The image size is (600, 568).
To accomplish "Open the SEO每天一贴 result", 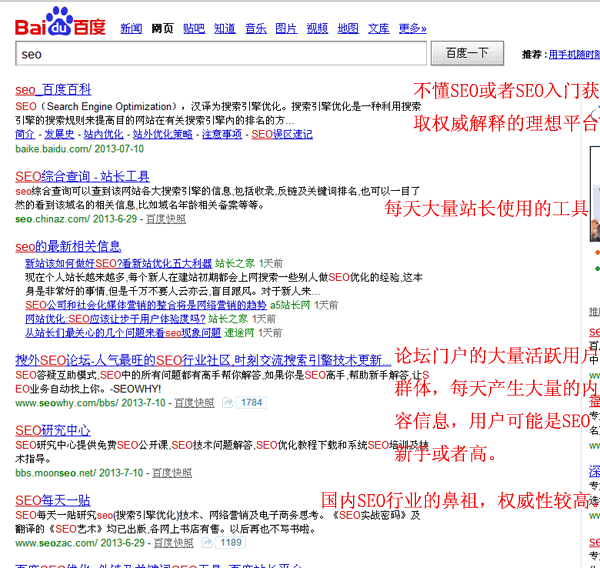I will point(53,501).
